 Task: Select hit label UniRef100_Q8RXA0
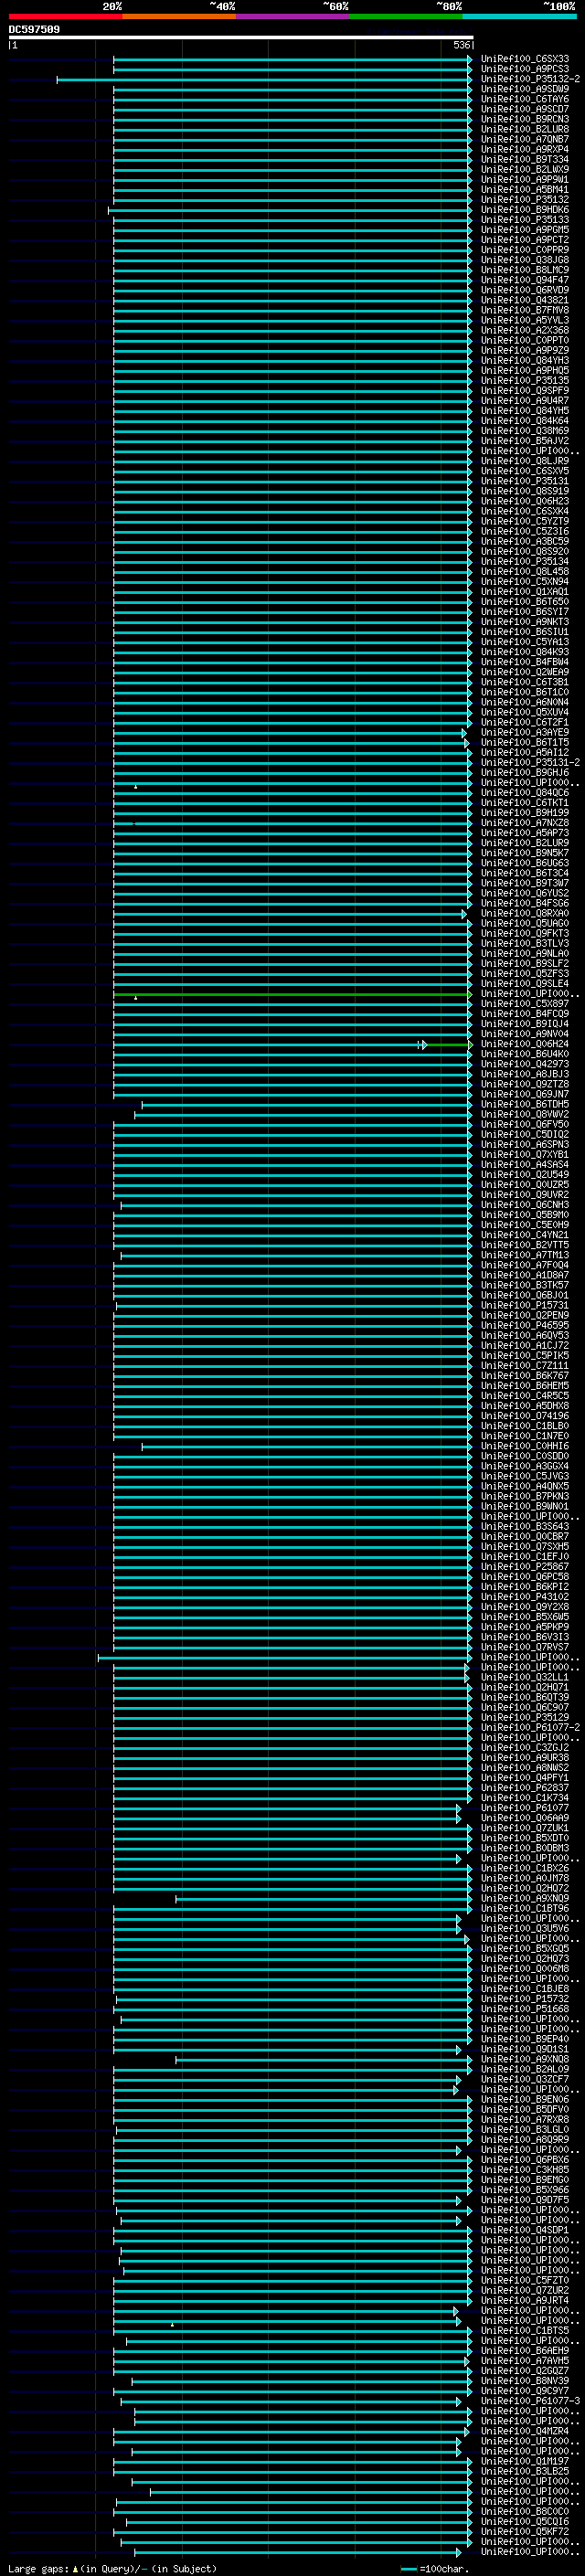pos(525,914)
